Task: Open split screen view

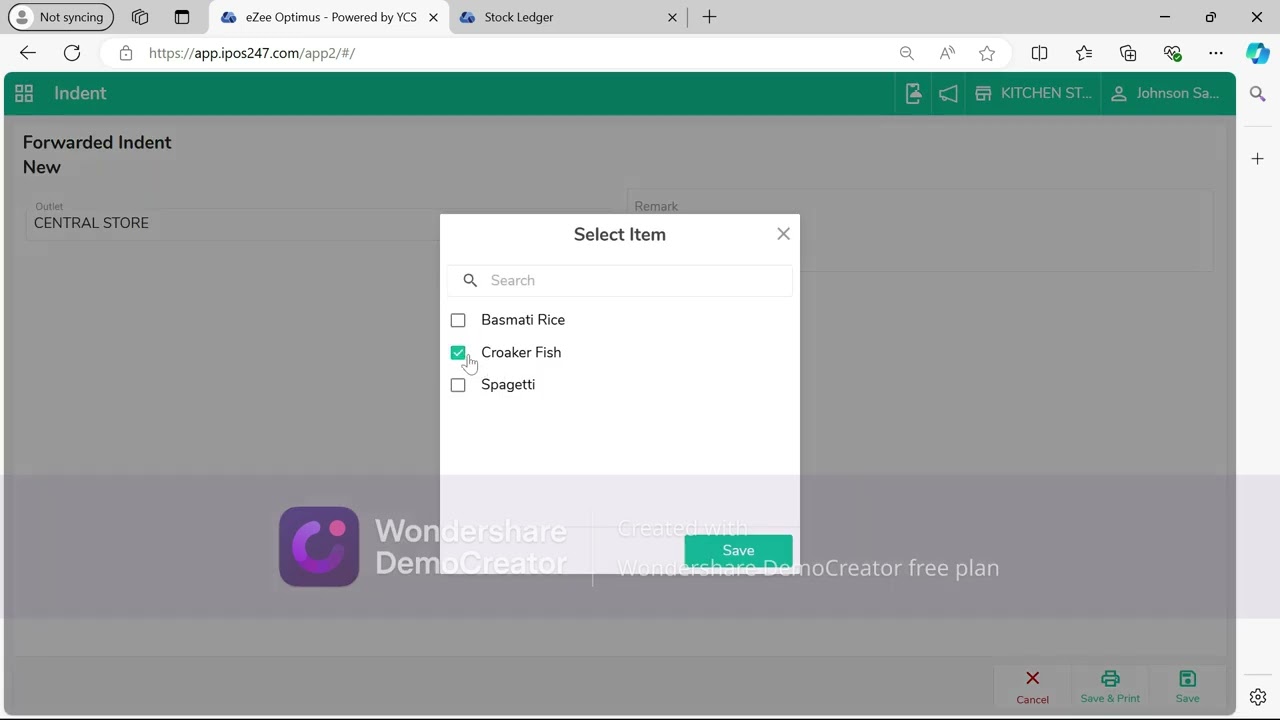Action: tap(1040, 53)
